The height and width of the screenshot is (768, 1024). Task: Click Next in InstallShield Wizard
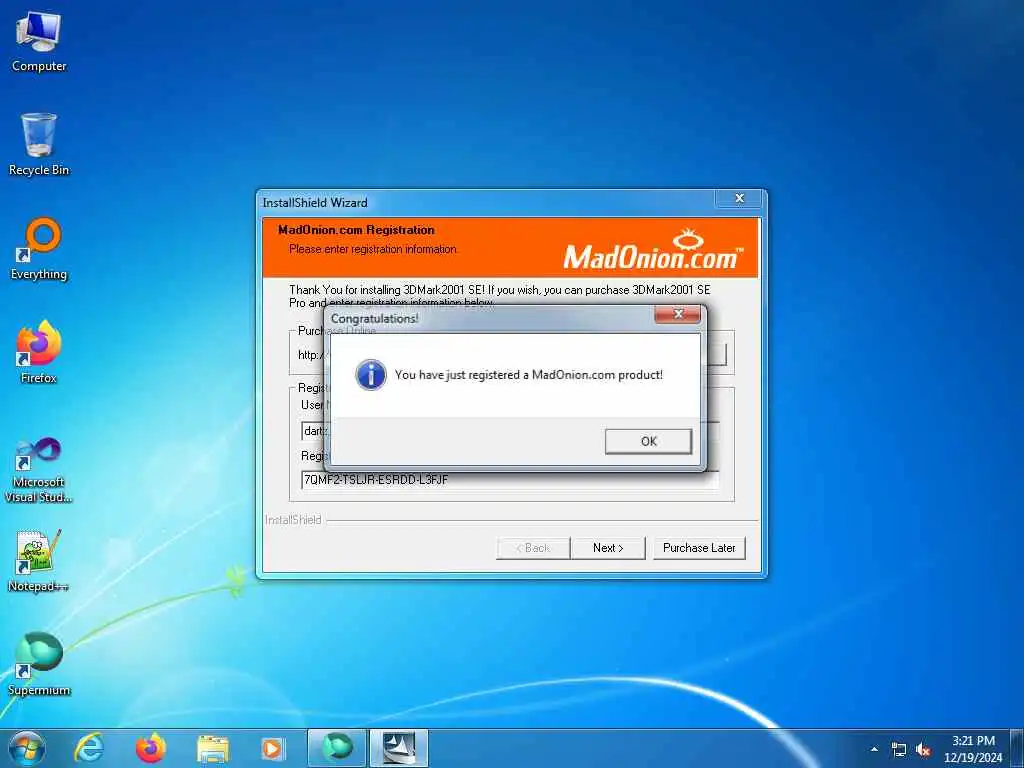pos(608,548)
